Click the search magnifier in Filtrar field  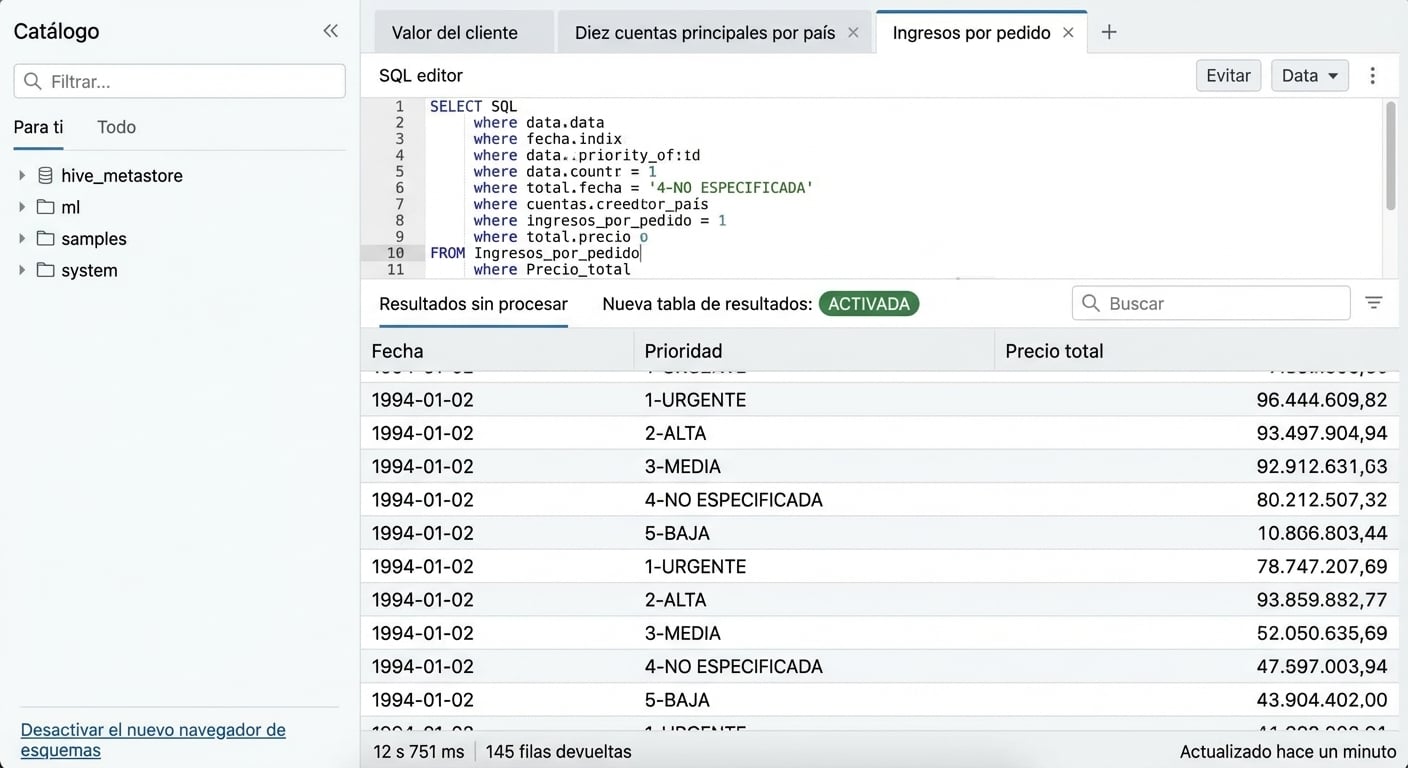point(33,81)
